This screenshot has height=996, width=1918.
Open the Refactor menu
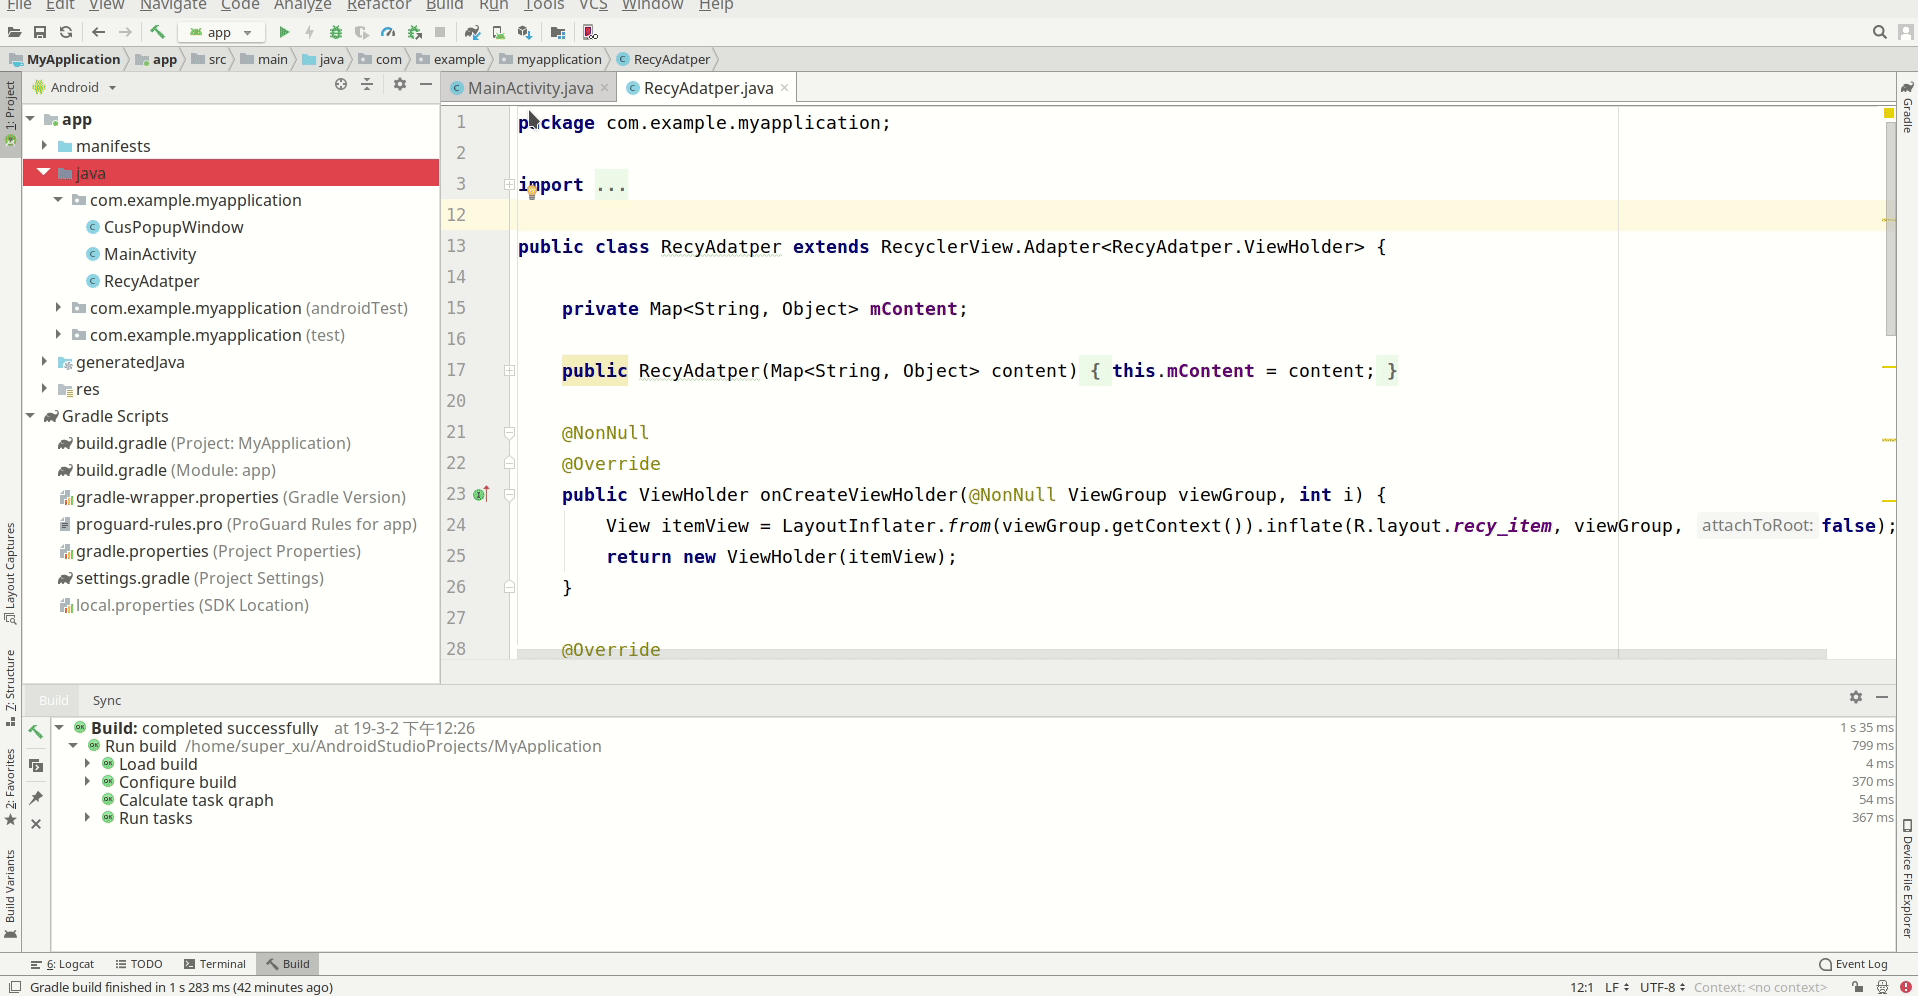coord(378,6)
